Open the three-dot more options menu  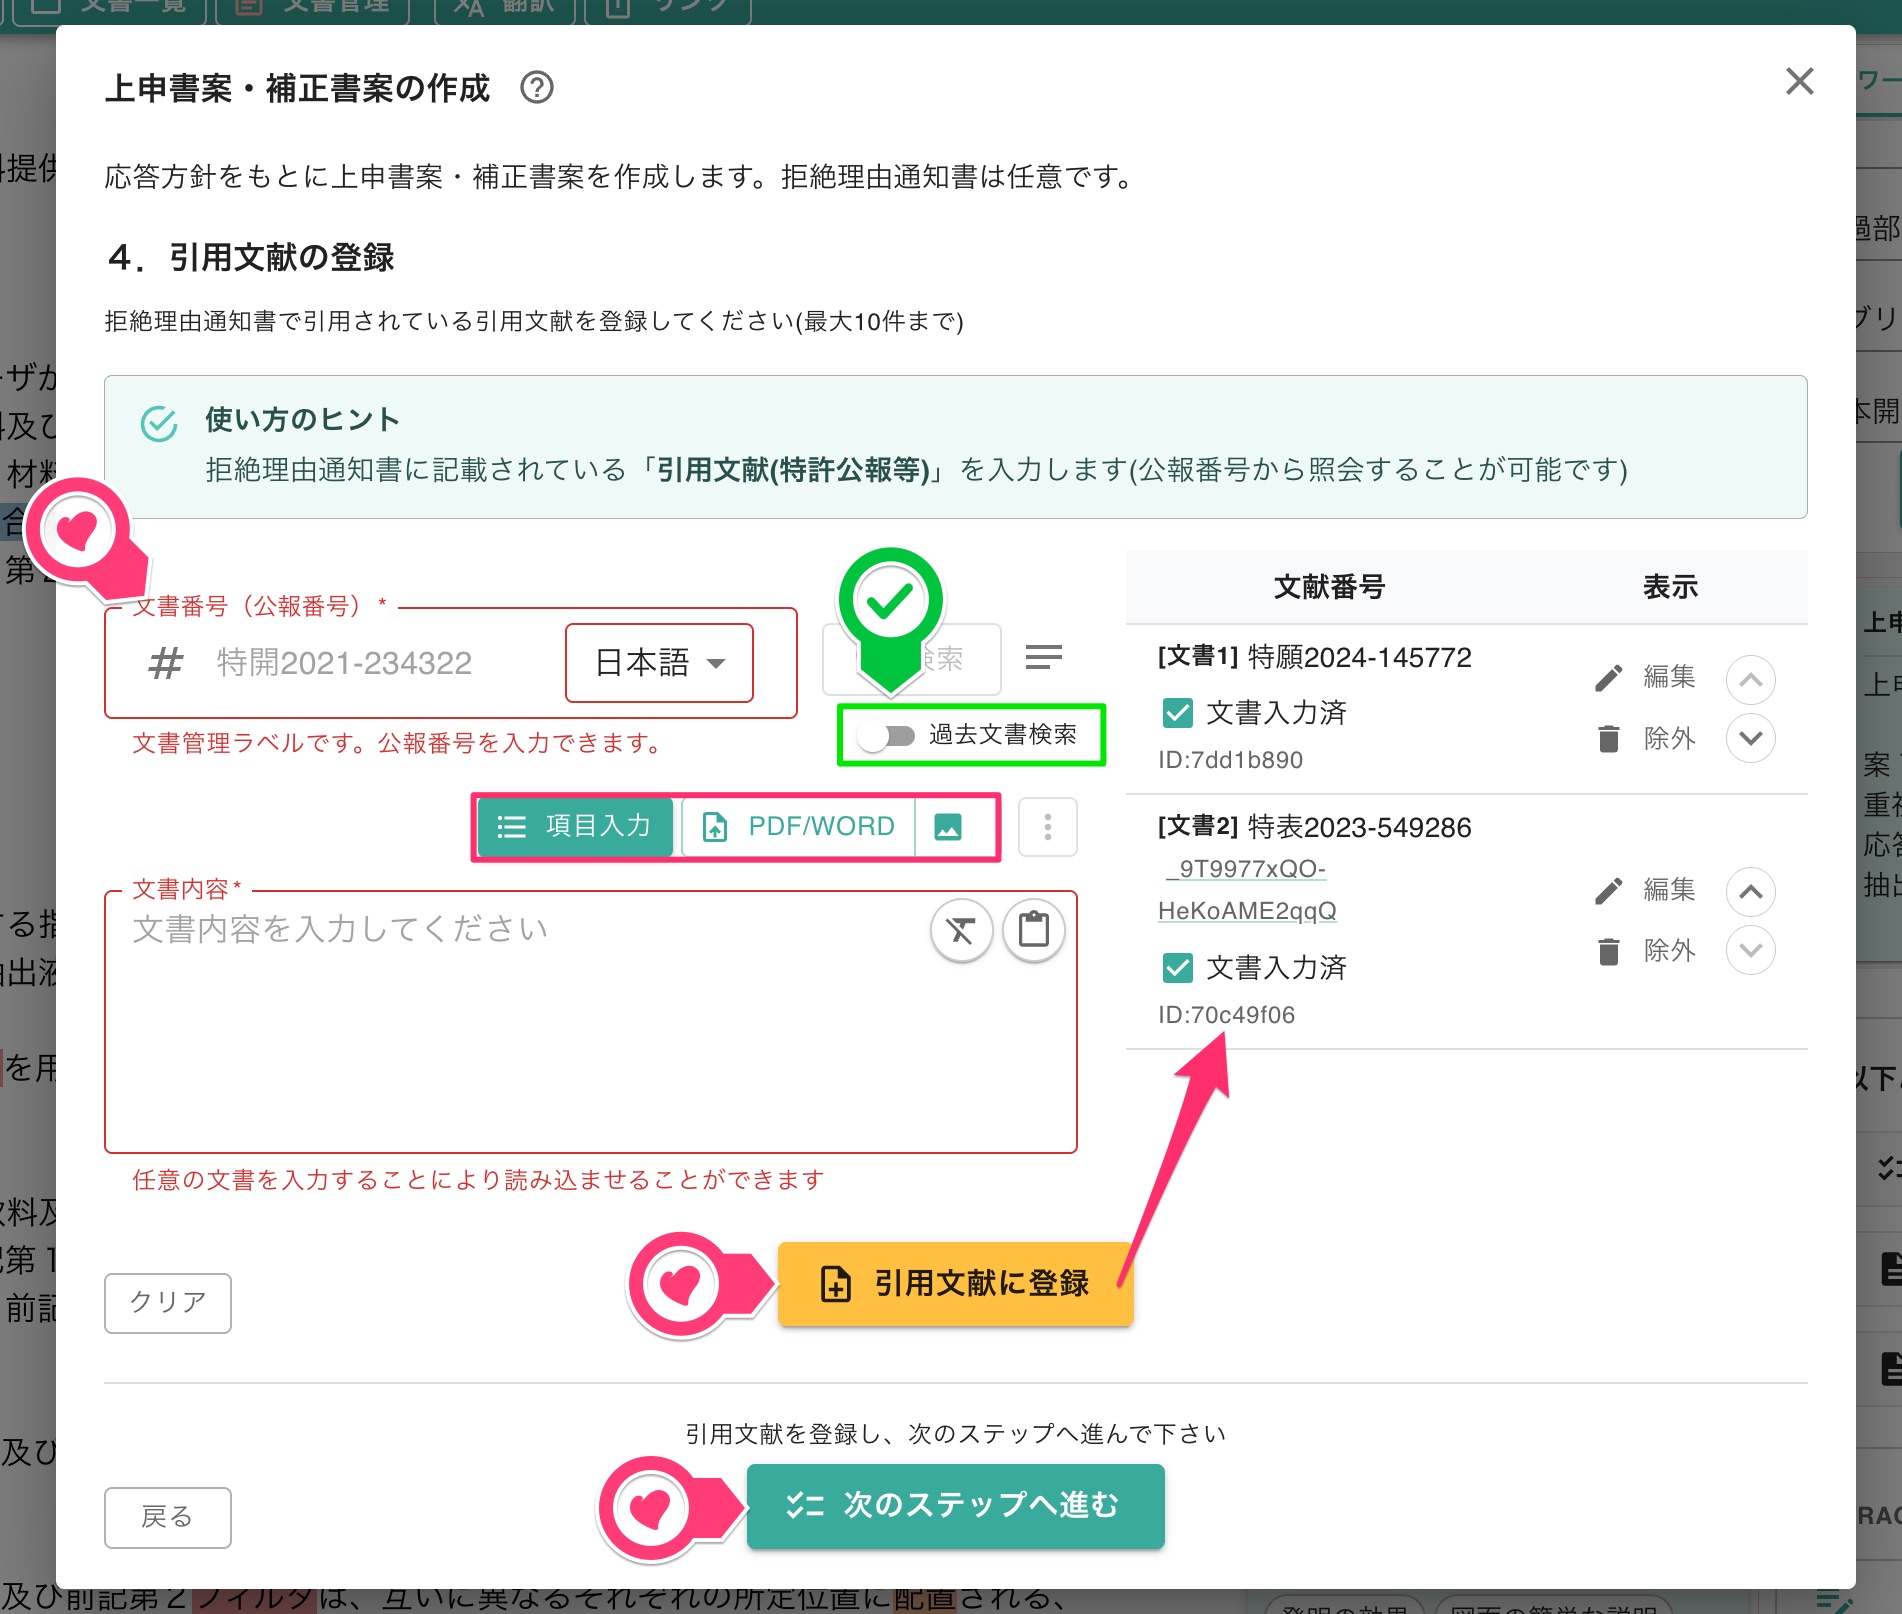[x=1047, y=827]
